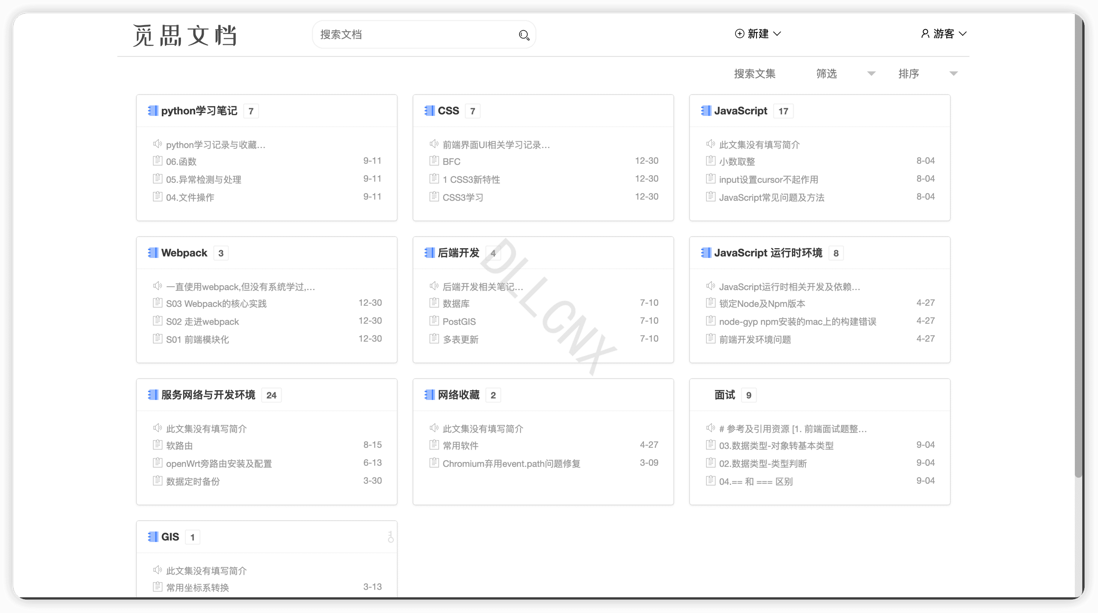Image resolution: width=1098 pixels, height=613 pixels.
Task: Click the vertical scrollbar on the right
Action: (1078, 250)
